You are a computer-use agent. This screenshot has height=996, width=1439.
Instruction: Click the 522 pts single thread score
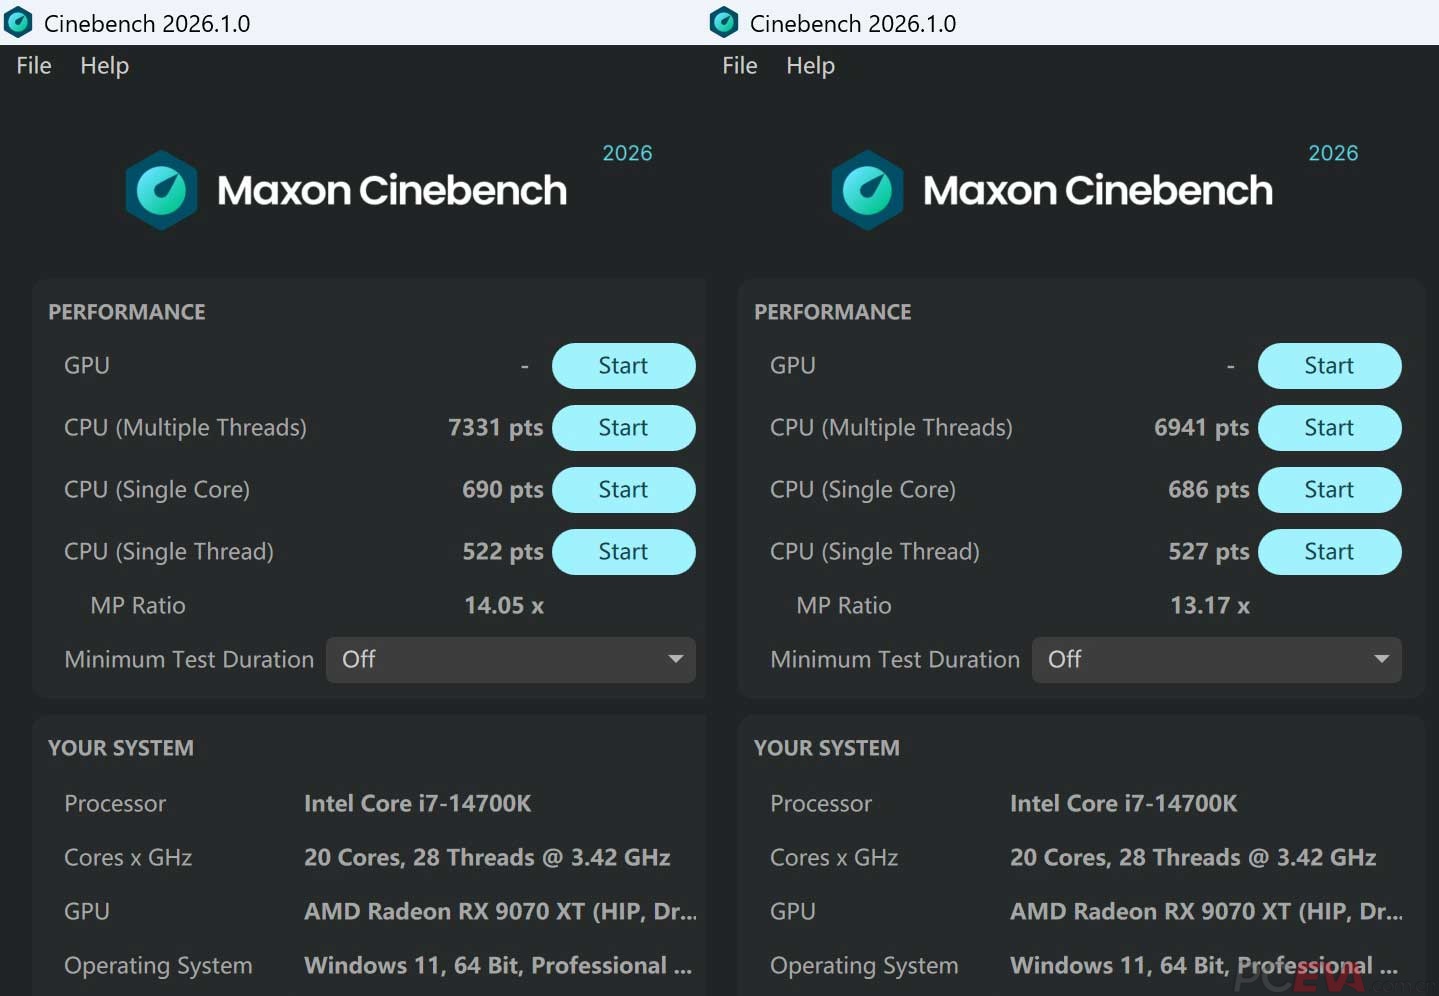coord(503,552)
